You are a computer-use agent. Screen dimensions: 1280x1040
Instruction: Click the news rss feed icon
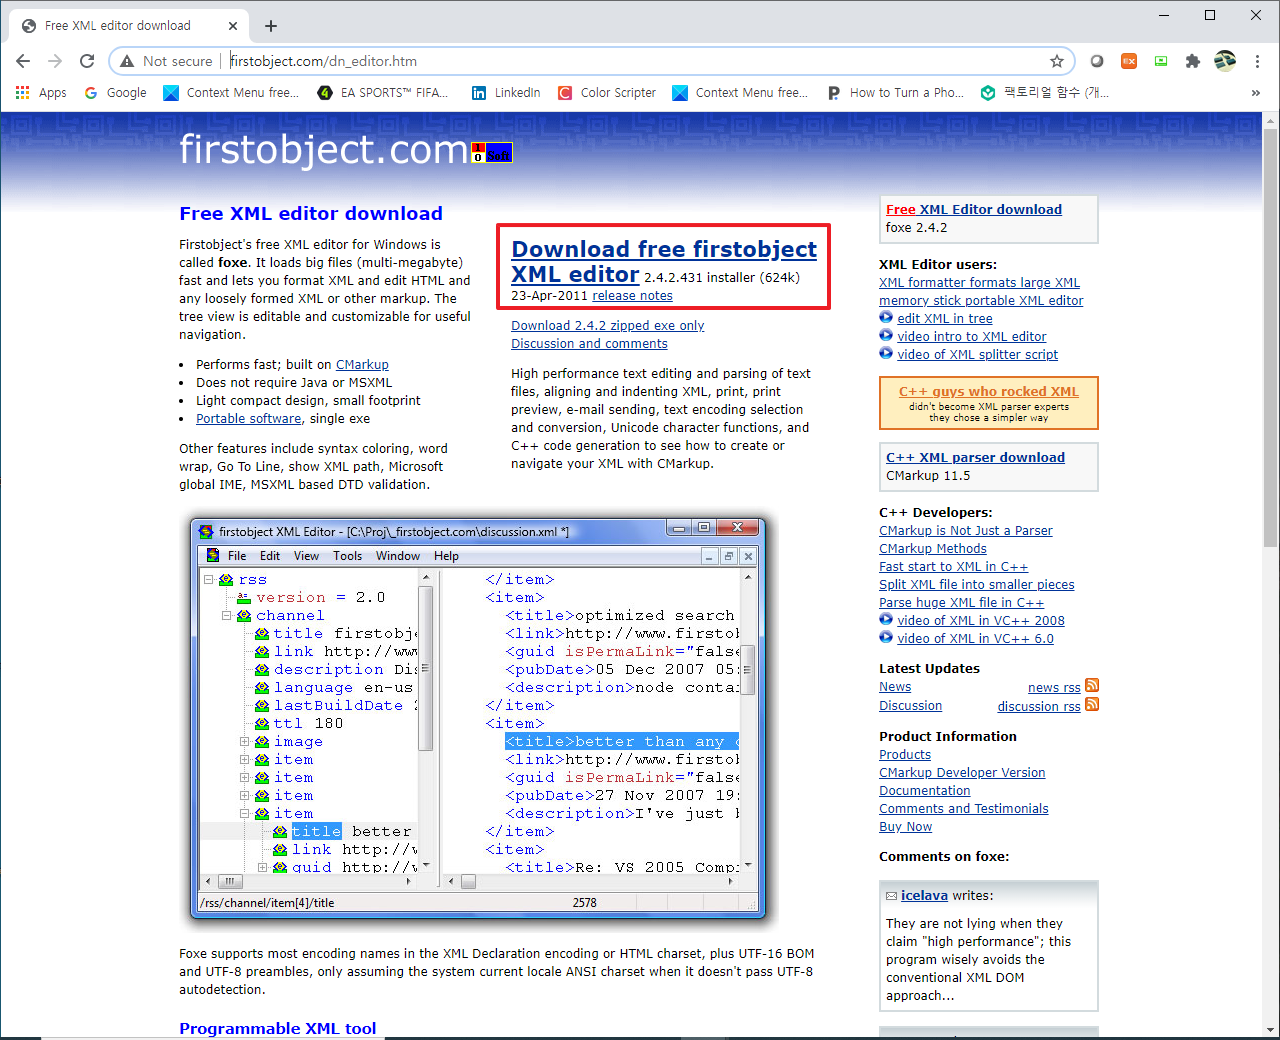click(1092, 686)
